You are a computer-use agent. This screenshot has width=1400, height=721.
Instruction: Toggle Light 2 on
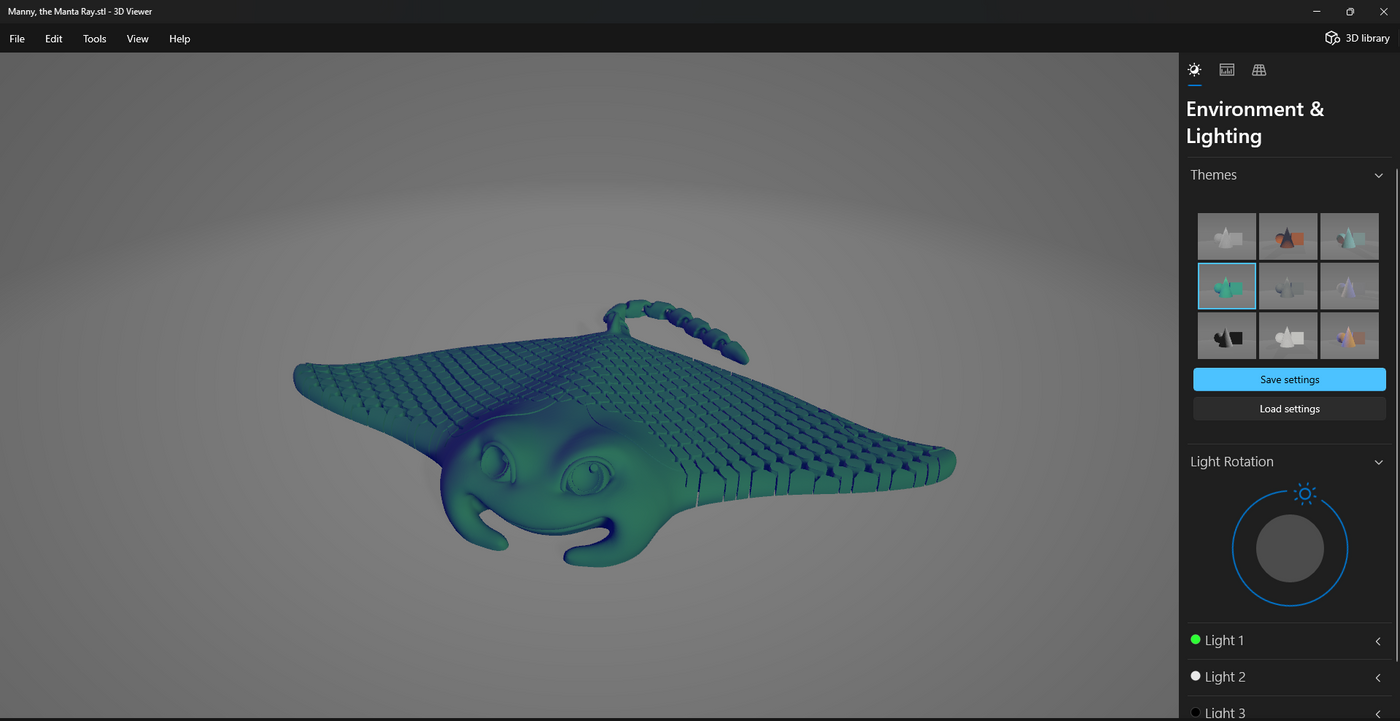click(x=1195, y=676)
